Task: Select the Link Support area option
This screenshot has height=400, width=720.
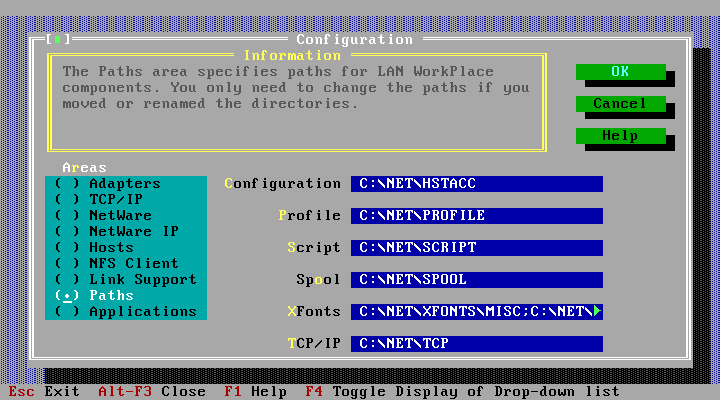Action: tap(125, 280)
